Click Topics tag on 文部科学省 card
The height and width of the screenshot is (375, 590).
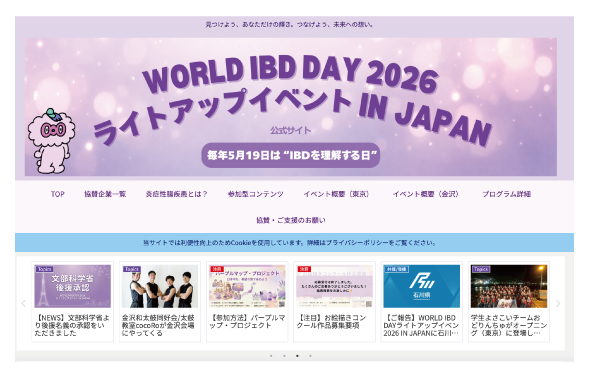44,269
